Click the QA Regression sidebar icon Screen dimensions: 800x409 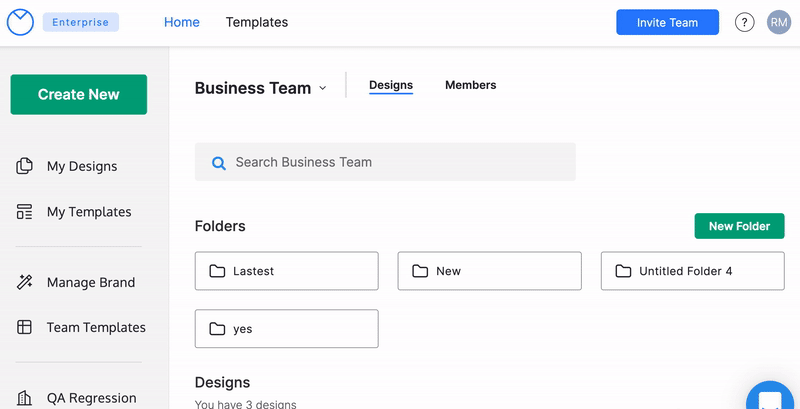coord(25,398)
